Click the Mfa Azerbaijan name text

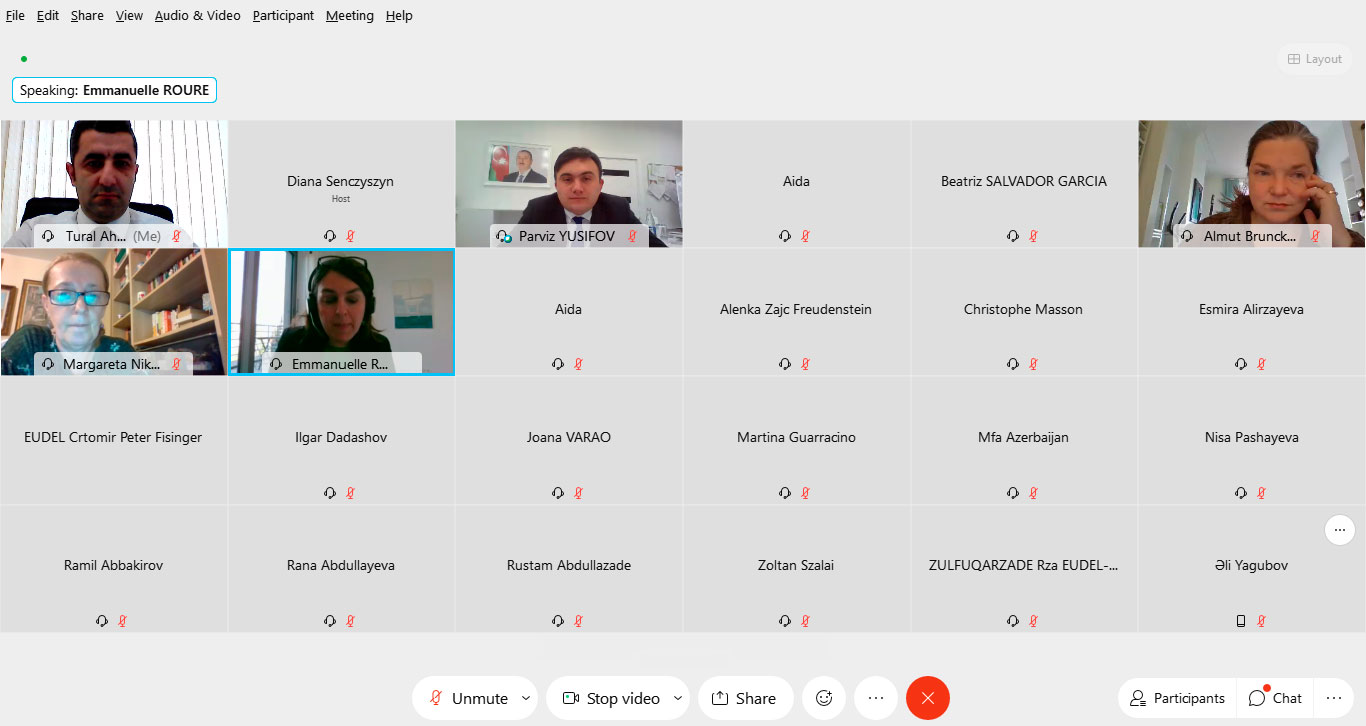(x=1023, y=437)
